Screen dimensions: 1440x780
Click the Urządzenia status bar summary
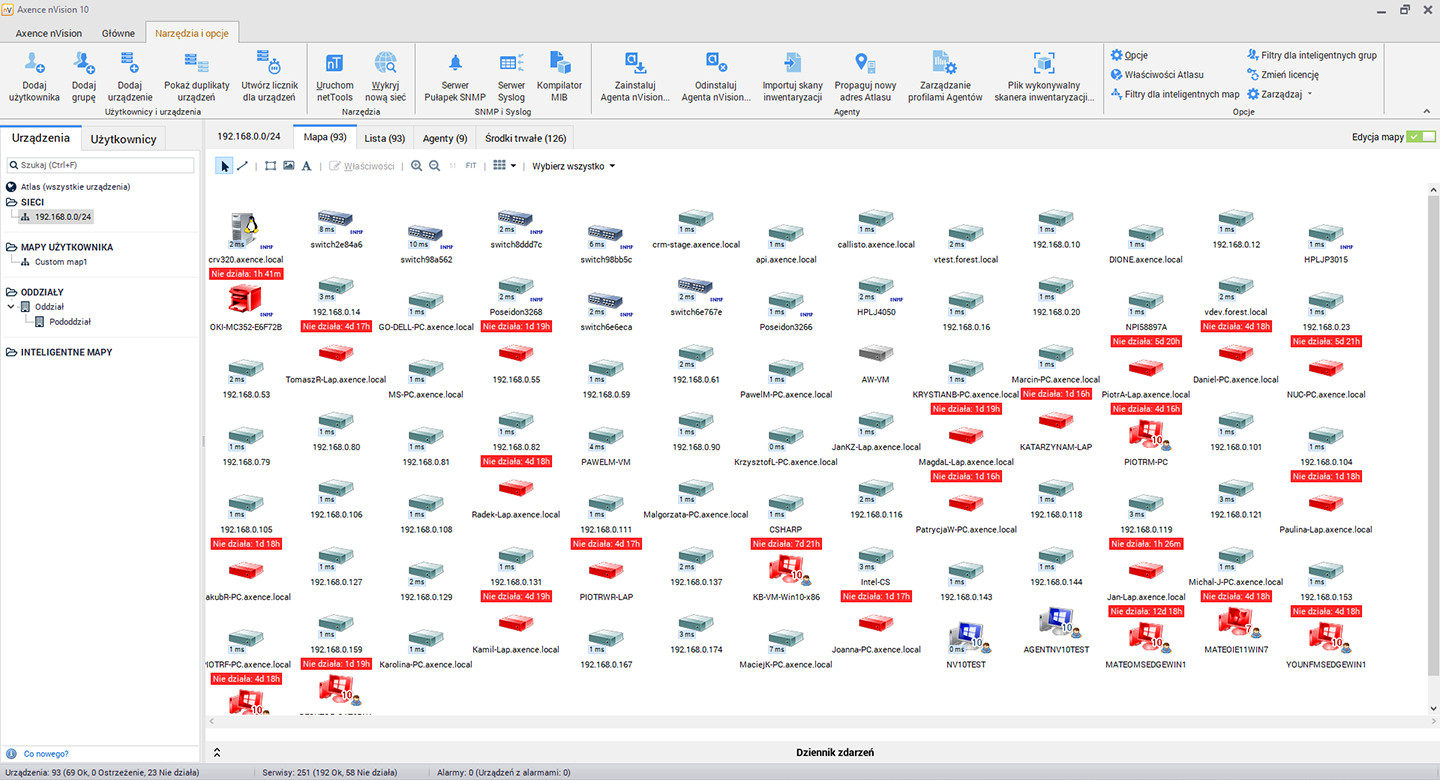click(102, 773)
